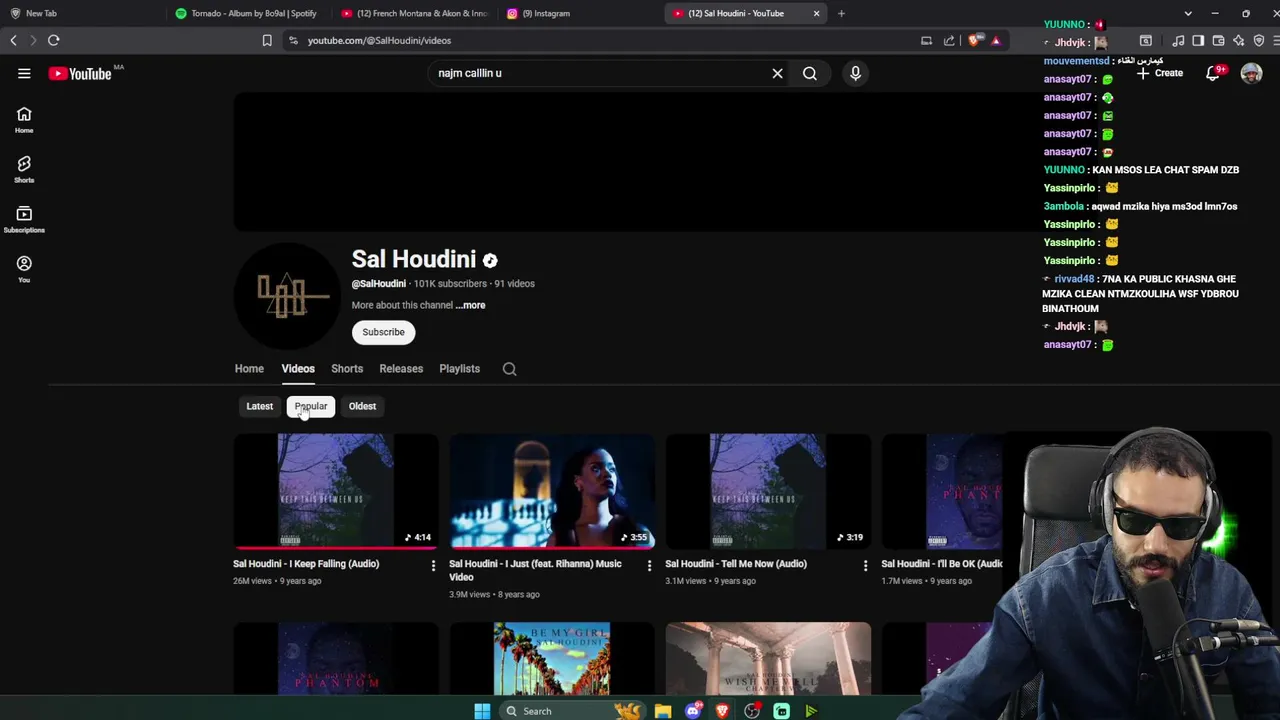Sort videos by Oldest

coord(362,406)
